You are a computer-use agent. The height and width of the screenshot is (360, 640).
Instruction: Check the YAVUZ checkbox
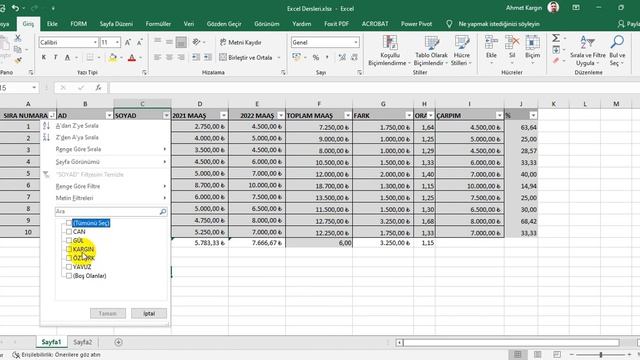point(69,267)
